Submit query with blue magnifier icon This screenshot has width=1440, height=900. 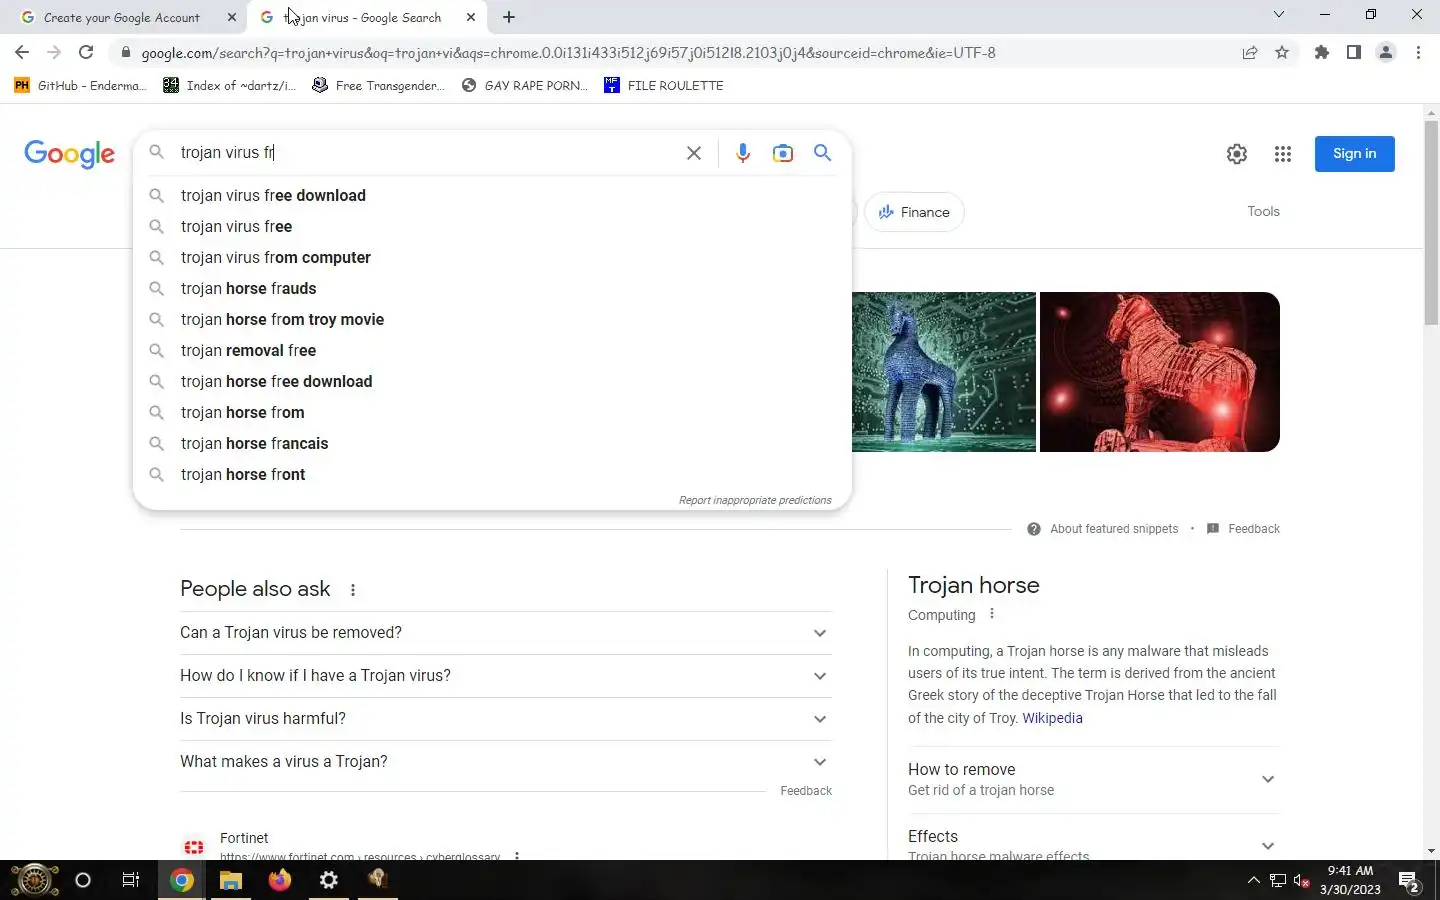(x=822, y=153)
